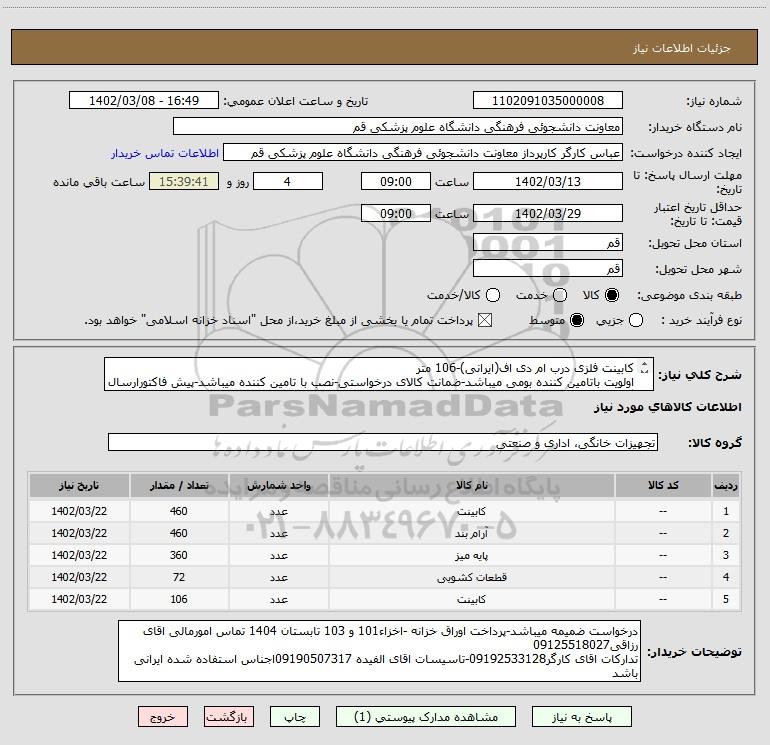This screenshot has width=770, height=745.
Task: Click the remaining days field showing 4
Action: pyautogui.click(x=288, y=182)
